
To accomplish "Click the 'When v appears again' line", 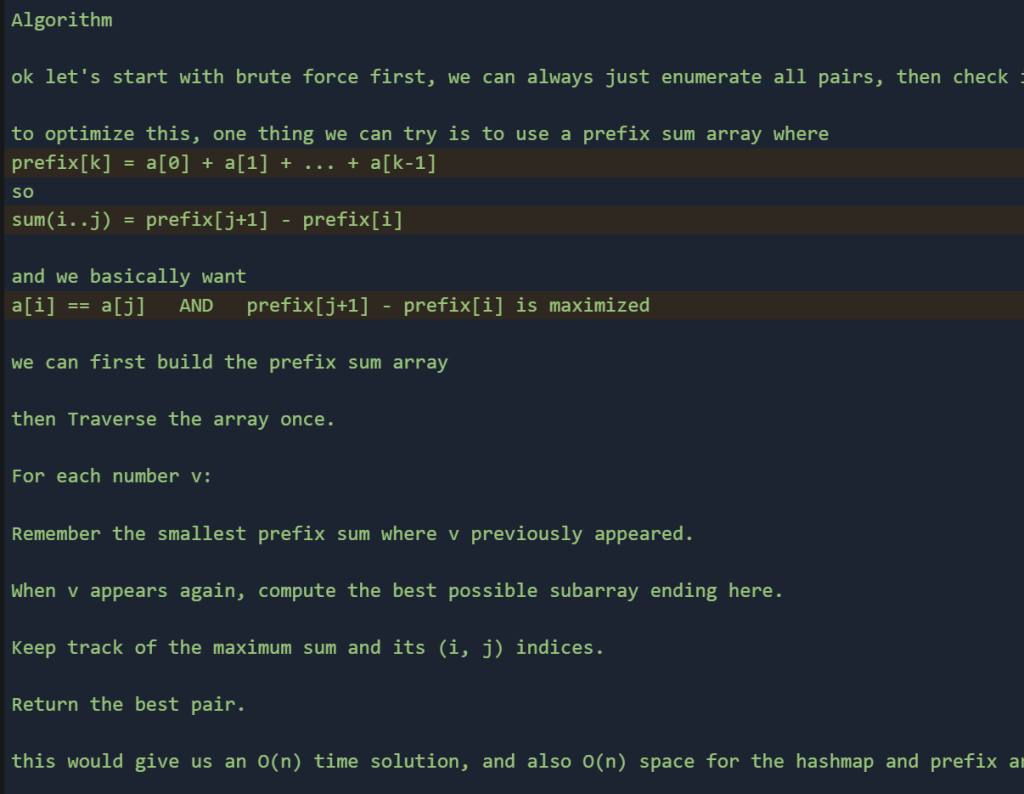I will 397,590.
